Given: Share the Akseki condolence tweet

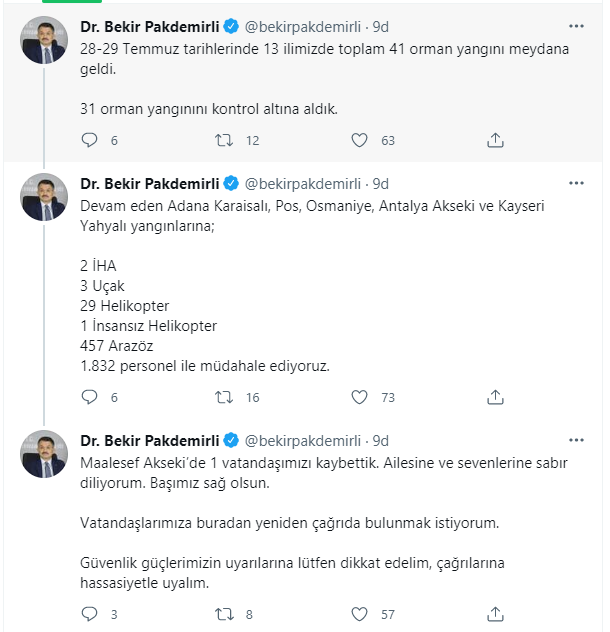Looking at the screenshot, I should [495, 614].
